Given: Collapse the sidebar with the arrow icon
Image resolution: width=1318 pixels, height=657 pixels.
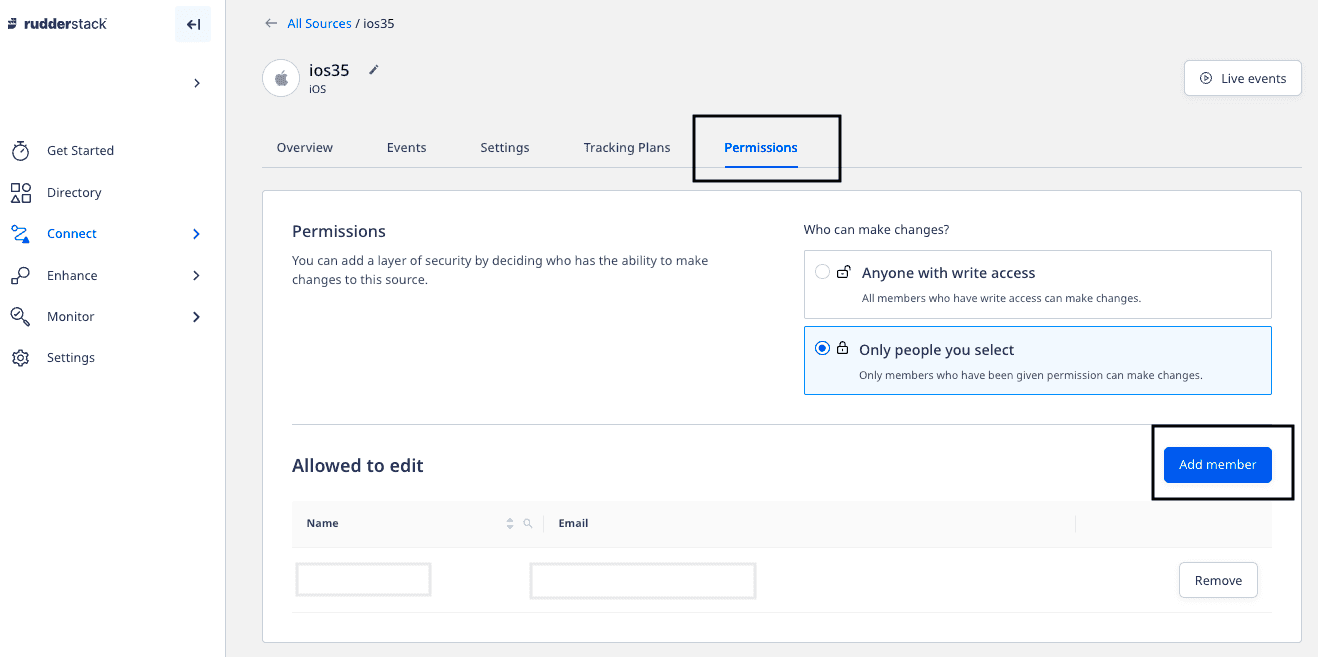Looking at the screenshot, I should coord(193,24).
